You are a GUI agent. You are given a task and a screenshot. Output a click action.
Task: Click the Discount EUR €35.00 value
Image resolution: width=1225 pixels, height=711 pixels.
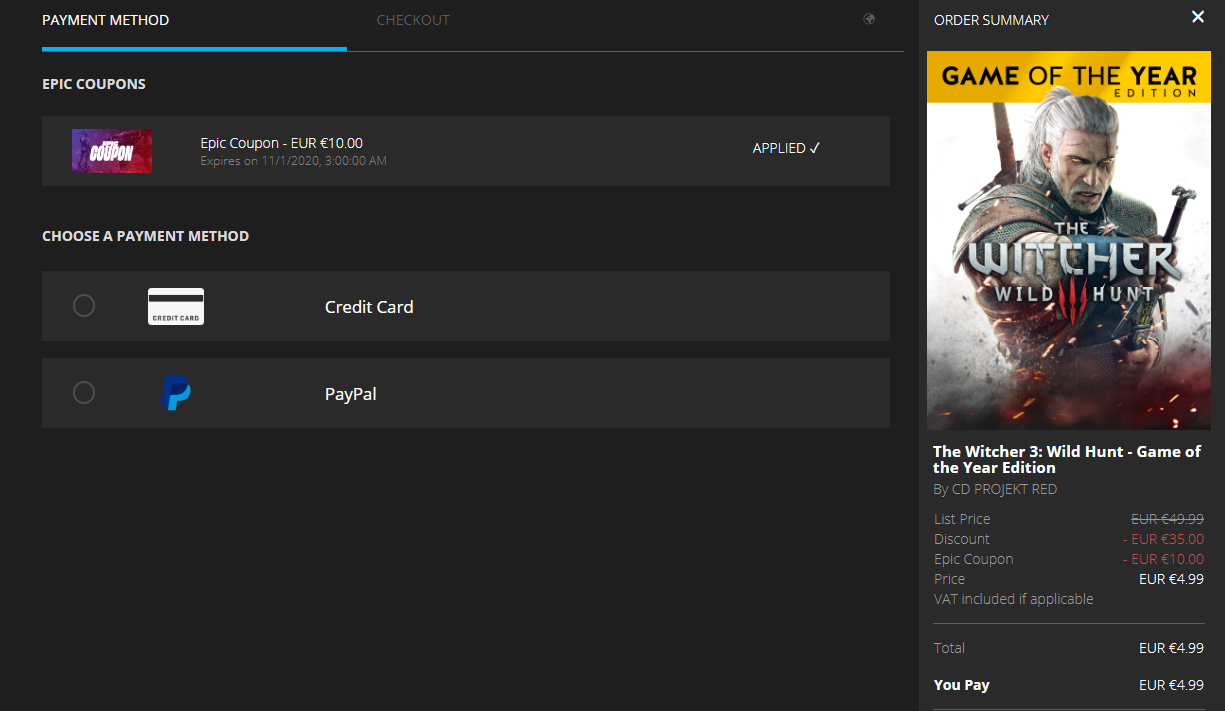tap(1163, 539)
